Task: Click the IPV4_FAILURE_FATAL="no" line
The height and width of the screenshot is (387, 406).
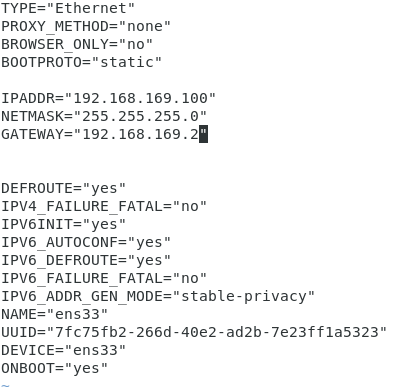Action: (x=104, y=206)
